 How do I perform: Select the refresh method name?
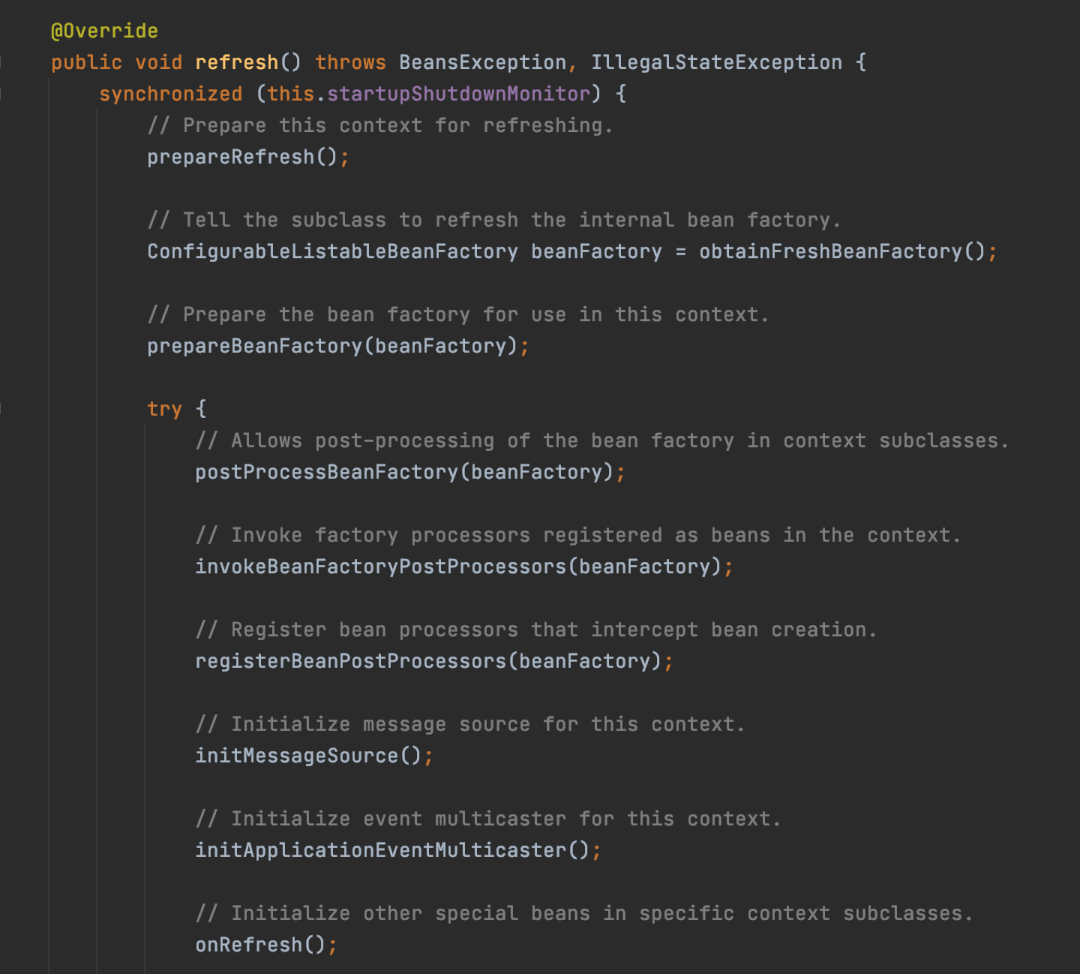236,62
